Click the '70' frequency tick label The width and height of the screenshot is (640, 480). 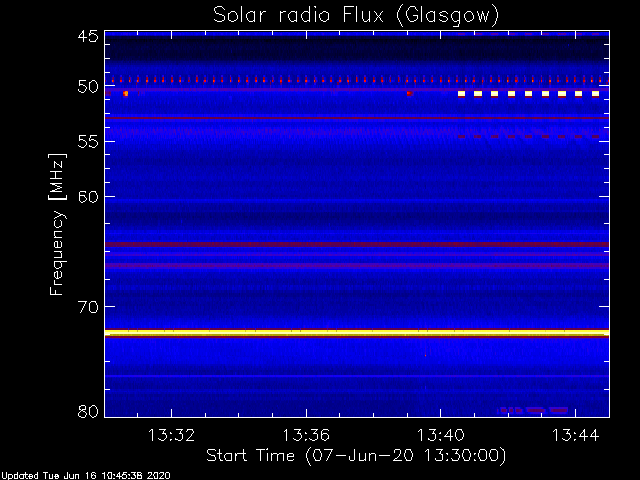88,307
